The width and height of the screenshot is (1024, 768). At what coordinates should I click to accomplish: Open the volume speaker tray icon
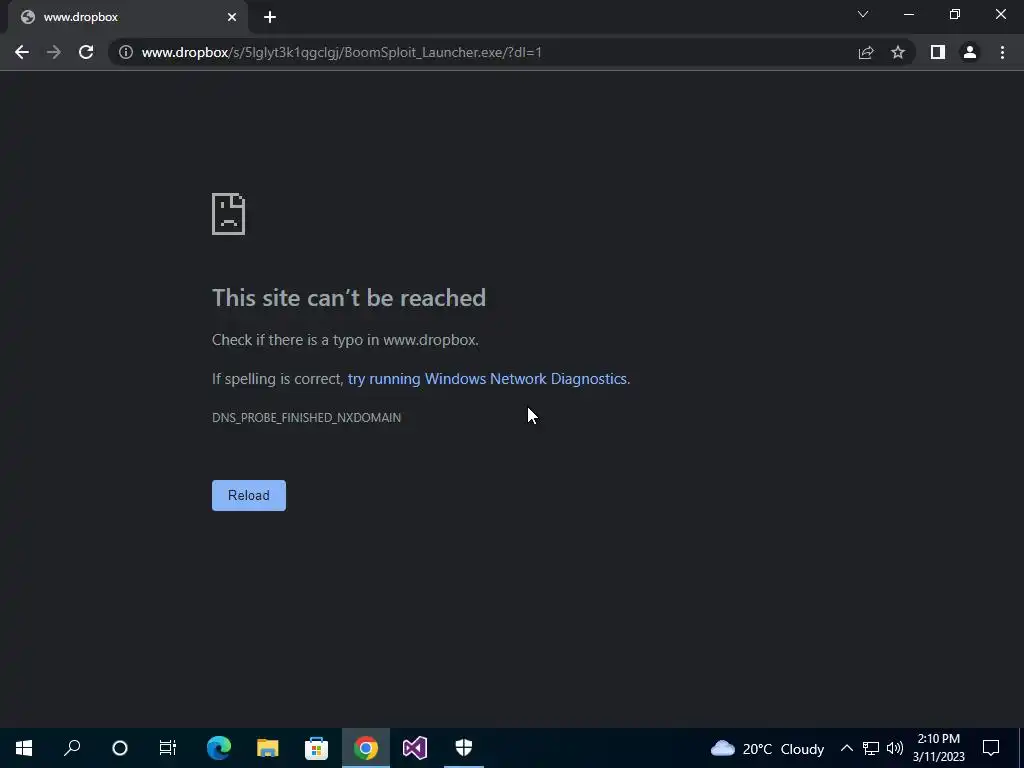pyautogui.click(x=895, y=748)
